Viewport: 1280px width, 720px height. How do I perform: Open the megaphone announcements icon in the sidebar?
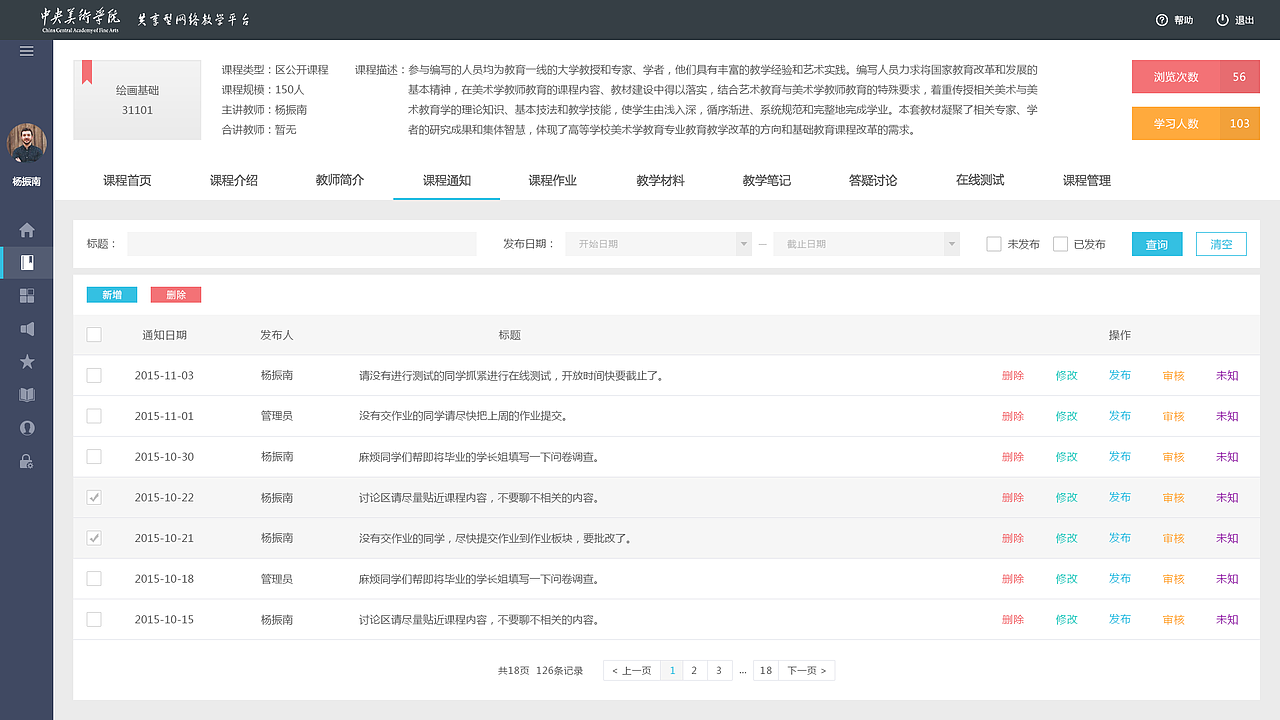click(27, 329)
